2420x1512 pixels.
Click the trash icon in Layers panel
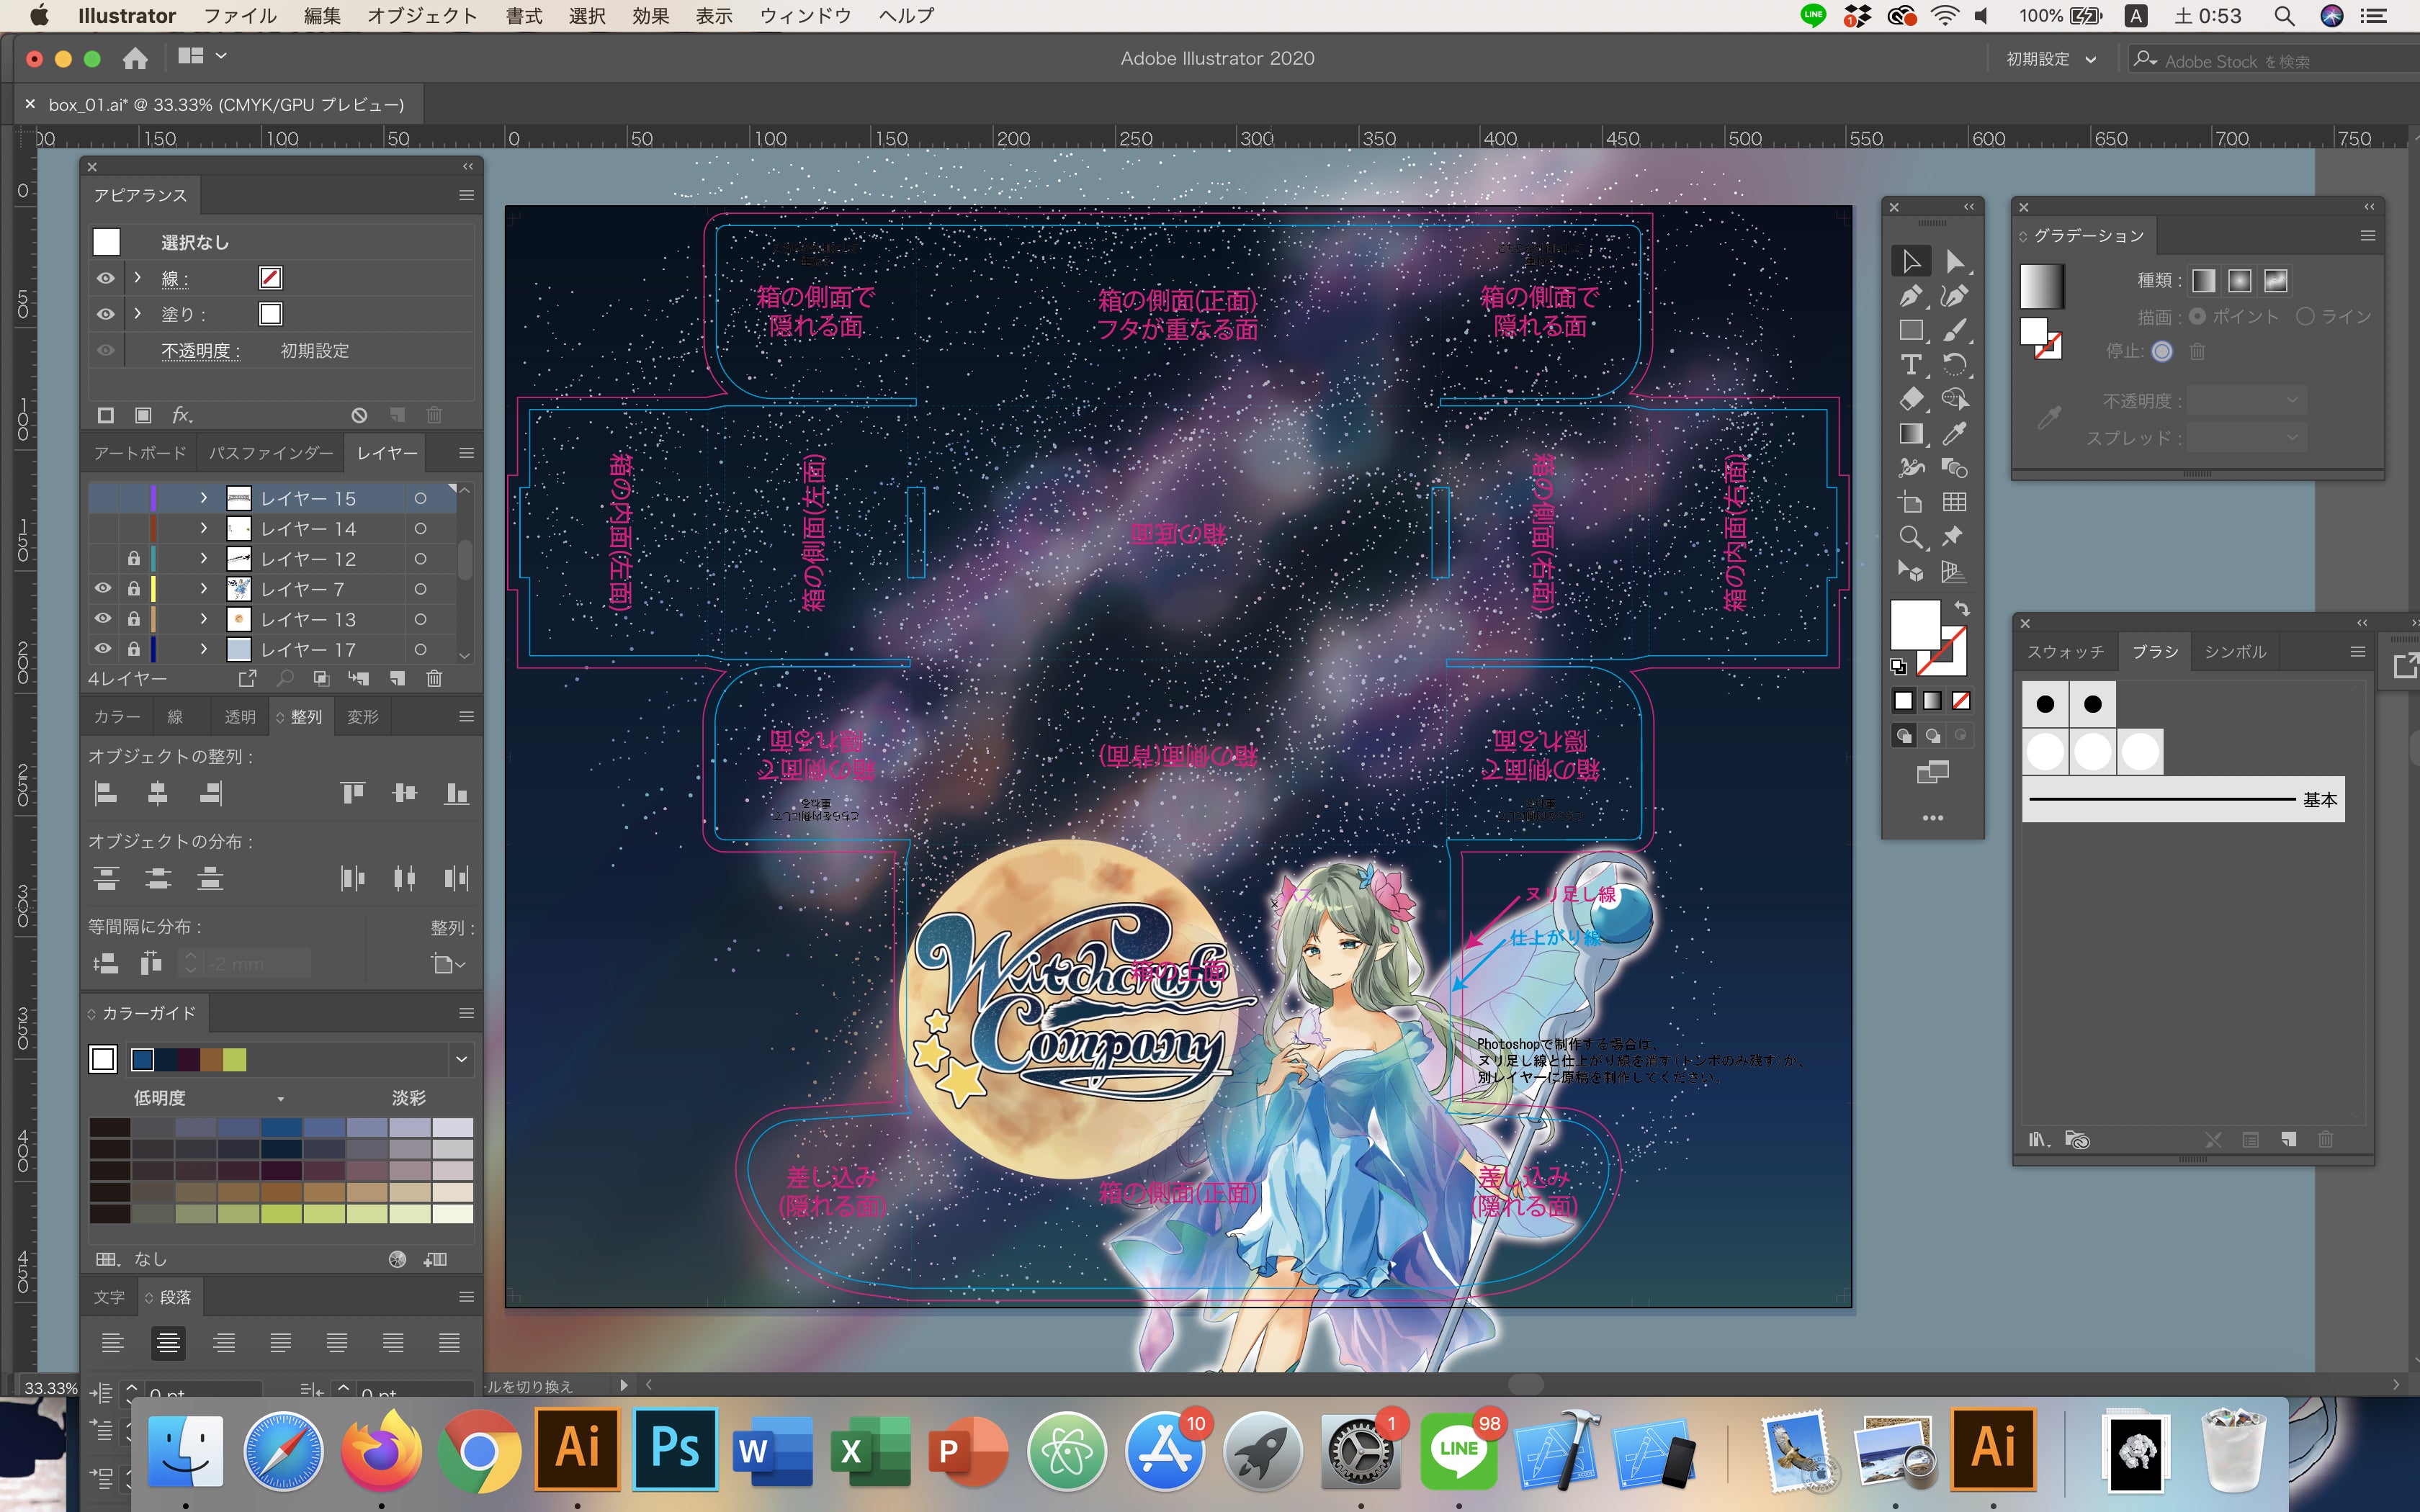click(434, 679)
